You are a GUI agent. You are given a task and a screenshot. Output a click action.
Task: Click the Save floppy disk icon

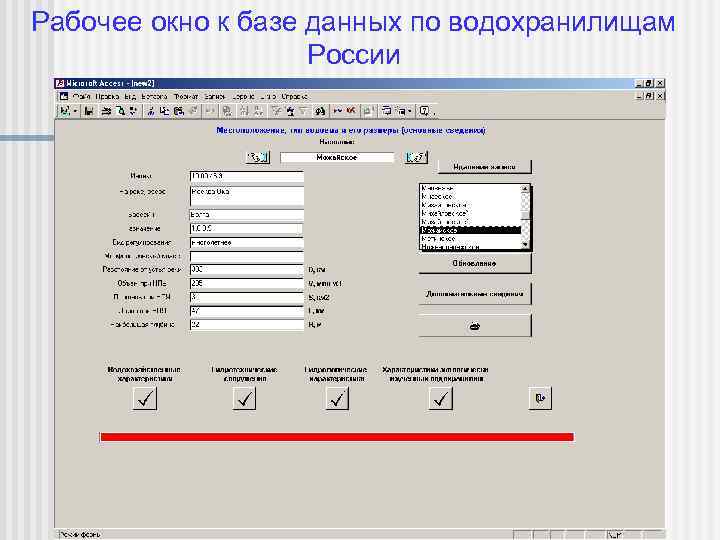[x=89, y=111]
